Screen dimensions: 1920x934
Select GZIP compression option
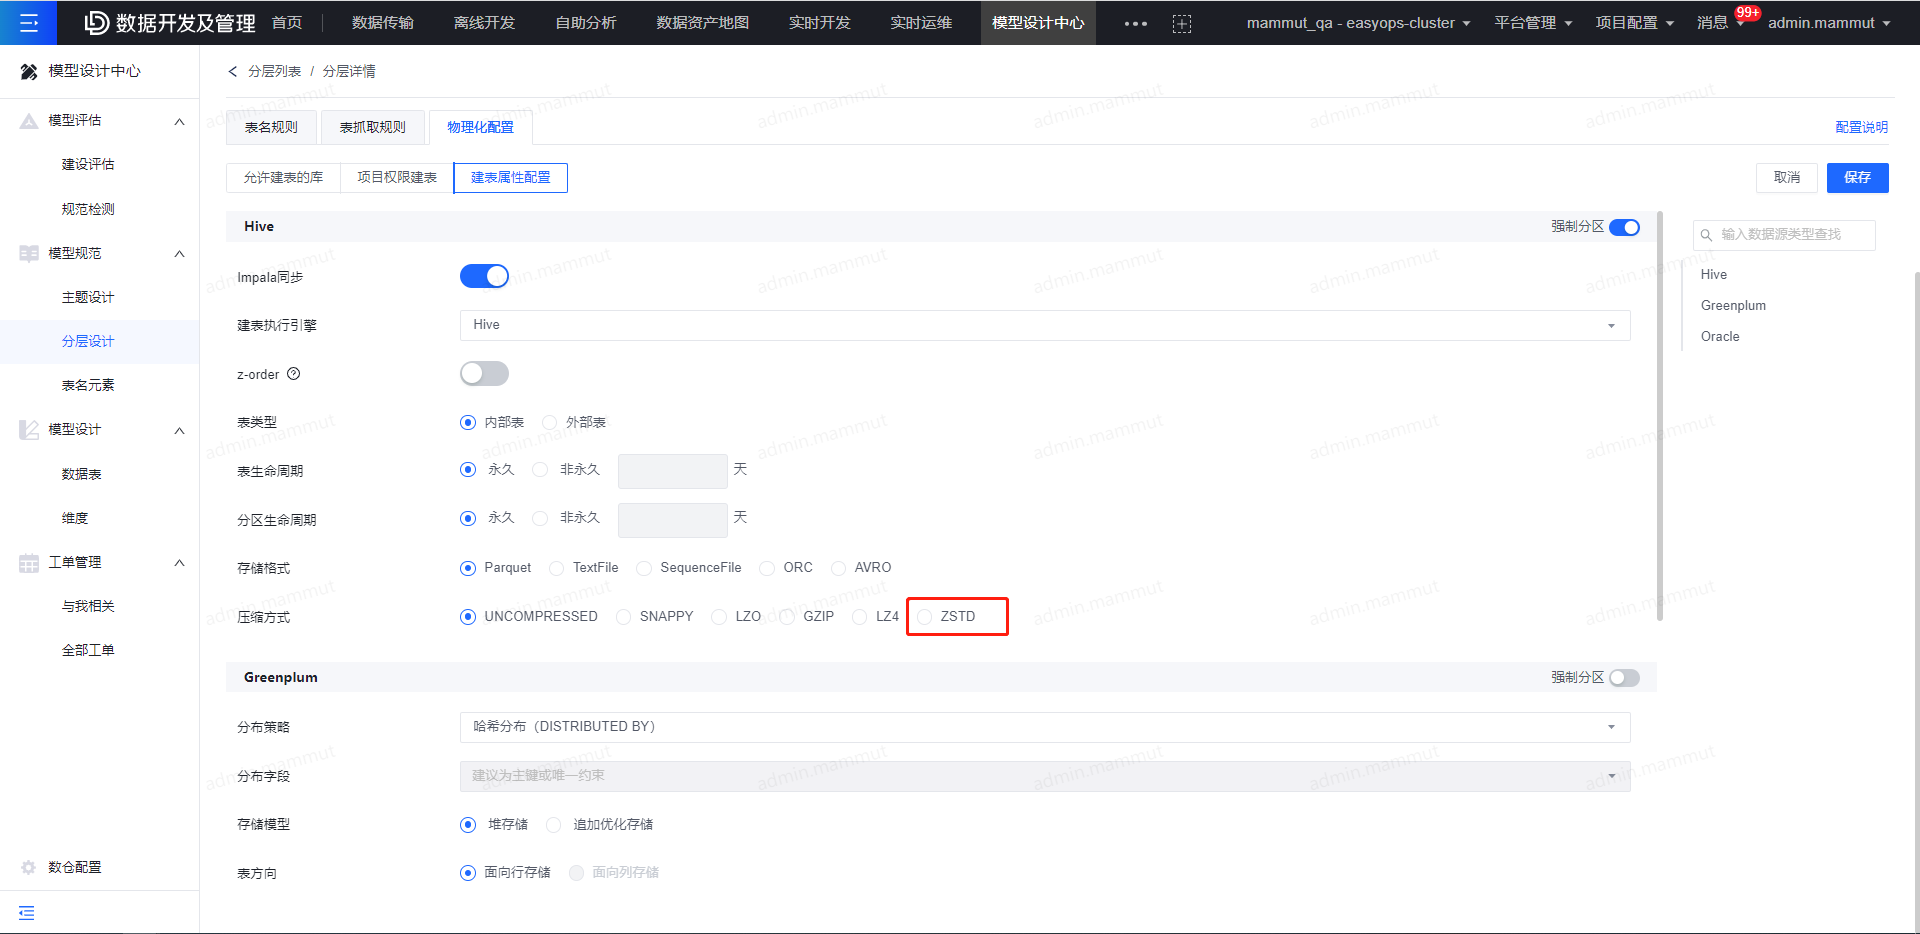[x=787, y=617]
